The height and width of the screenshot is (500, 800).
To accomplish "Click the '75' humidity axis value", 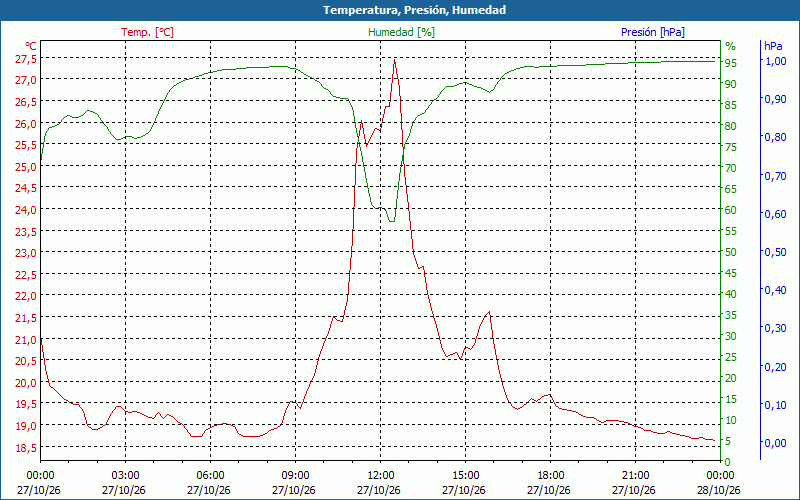I will [x=731, y=147].
